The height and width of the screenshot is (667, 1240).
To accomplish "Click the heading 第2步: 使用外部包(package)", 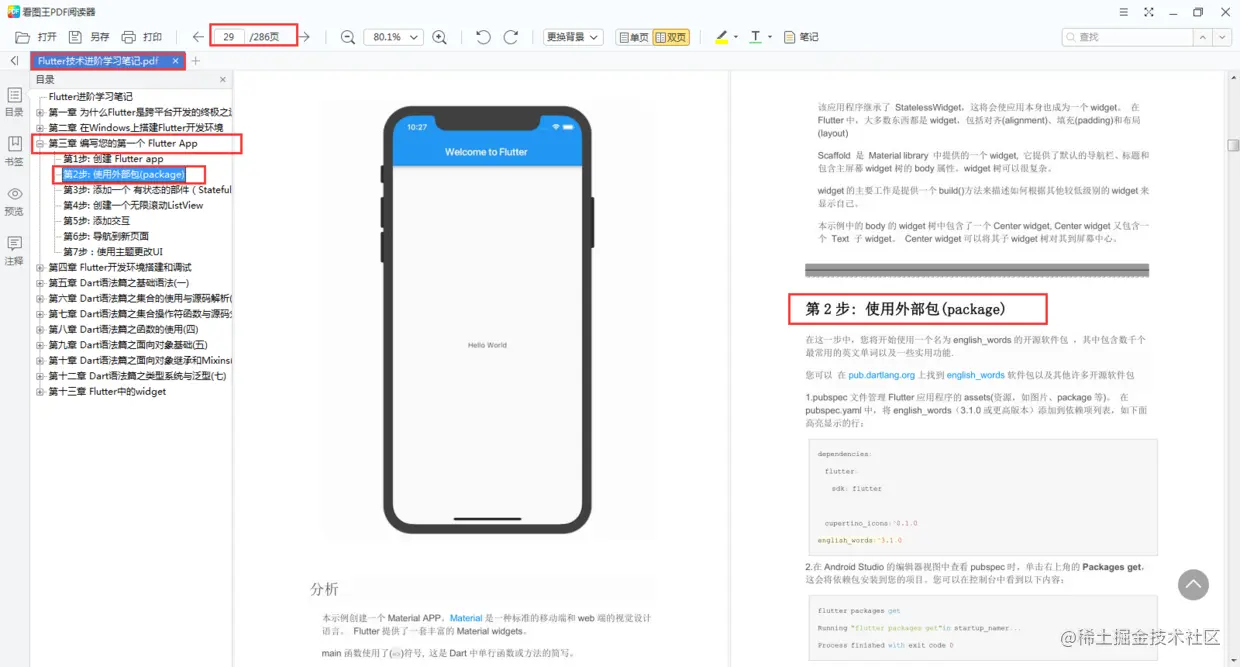I will [905, 309].
